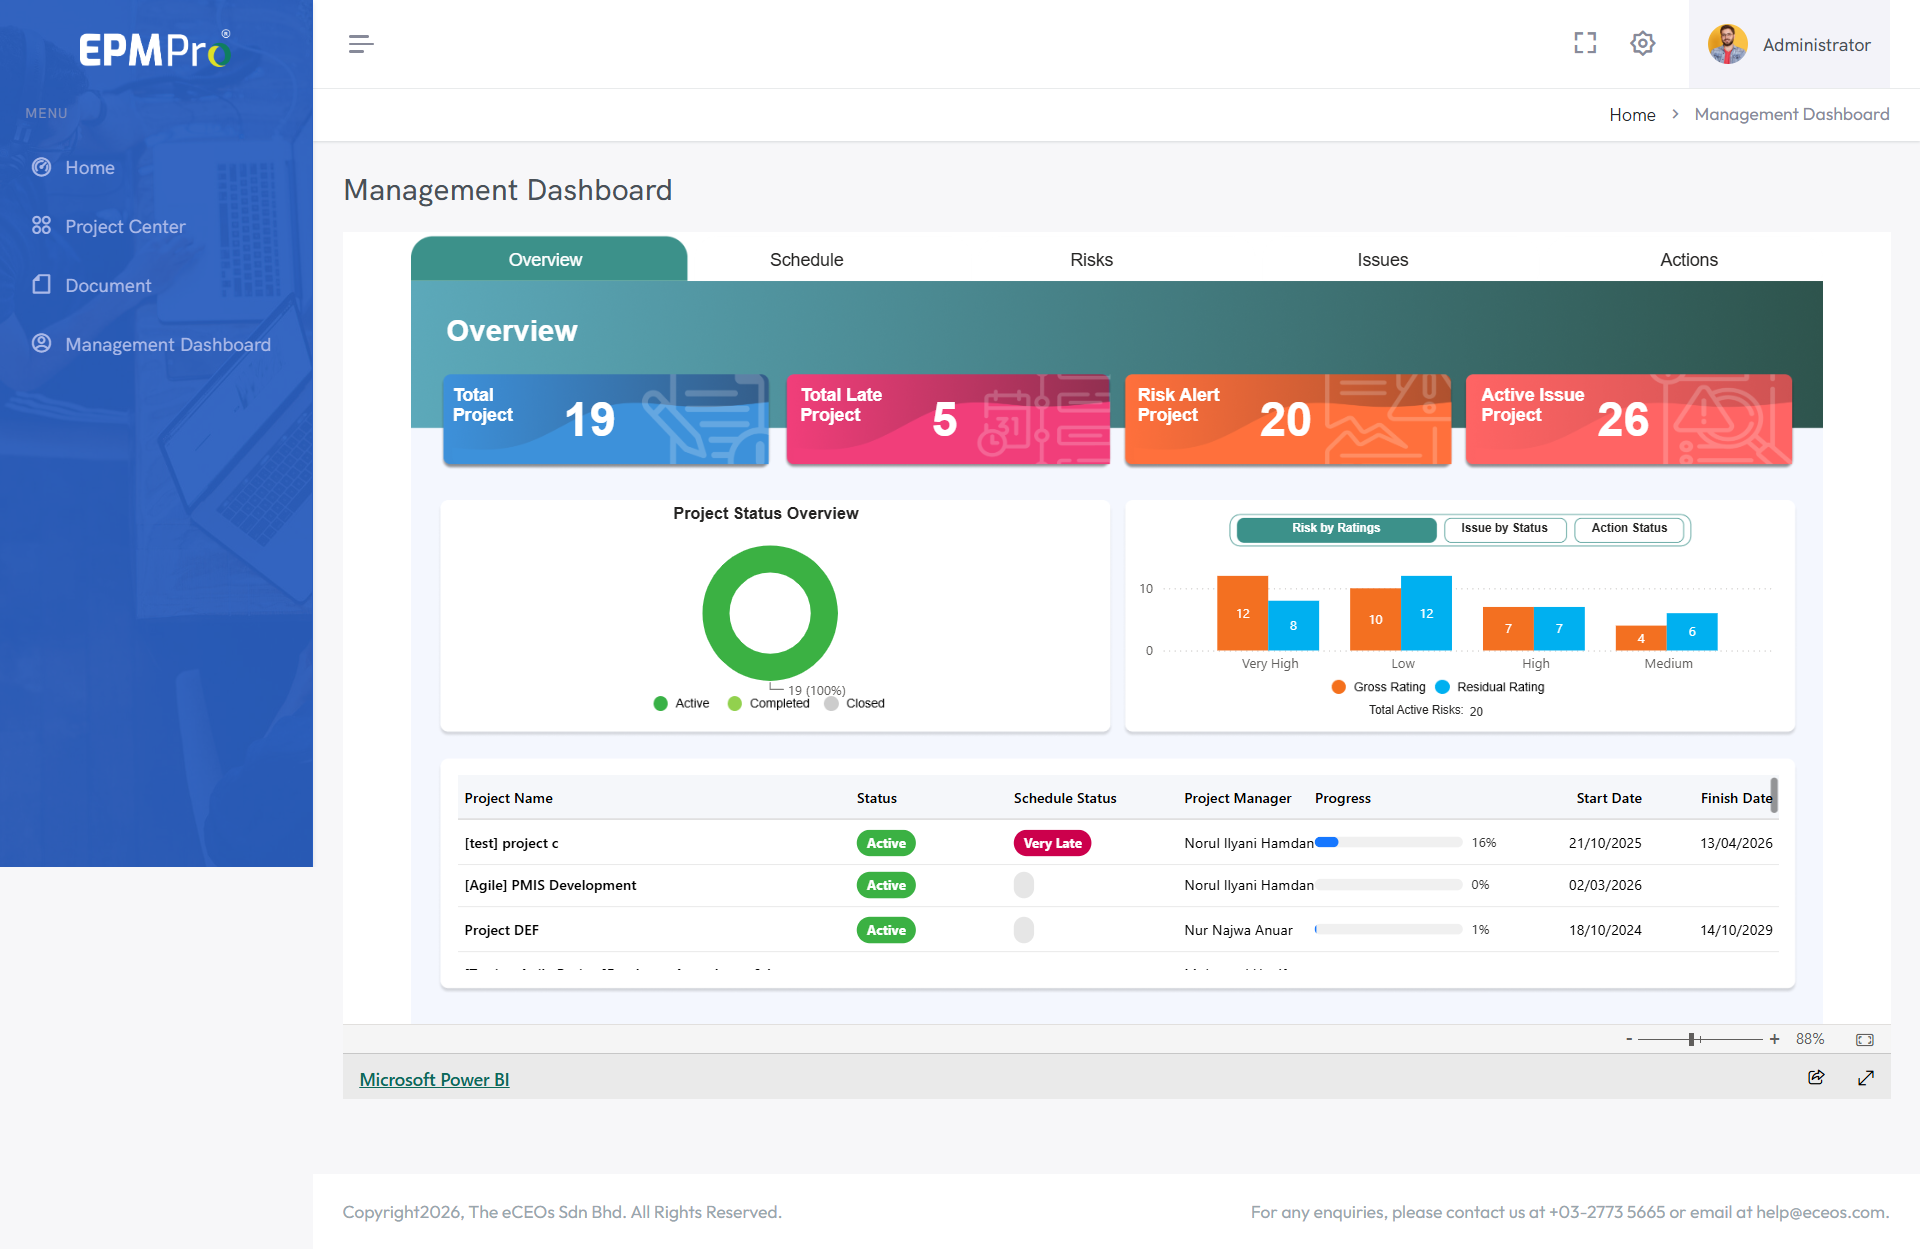Toggle the Active legend in the Project Status chart
The image size is (1920, 1249).
(x=681, y=703)
